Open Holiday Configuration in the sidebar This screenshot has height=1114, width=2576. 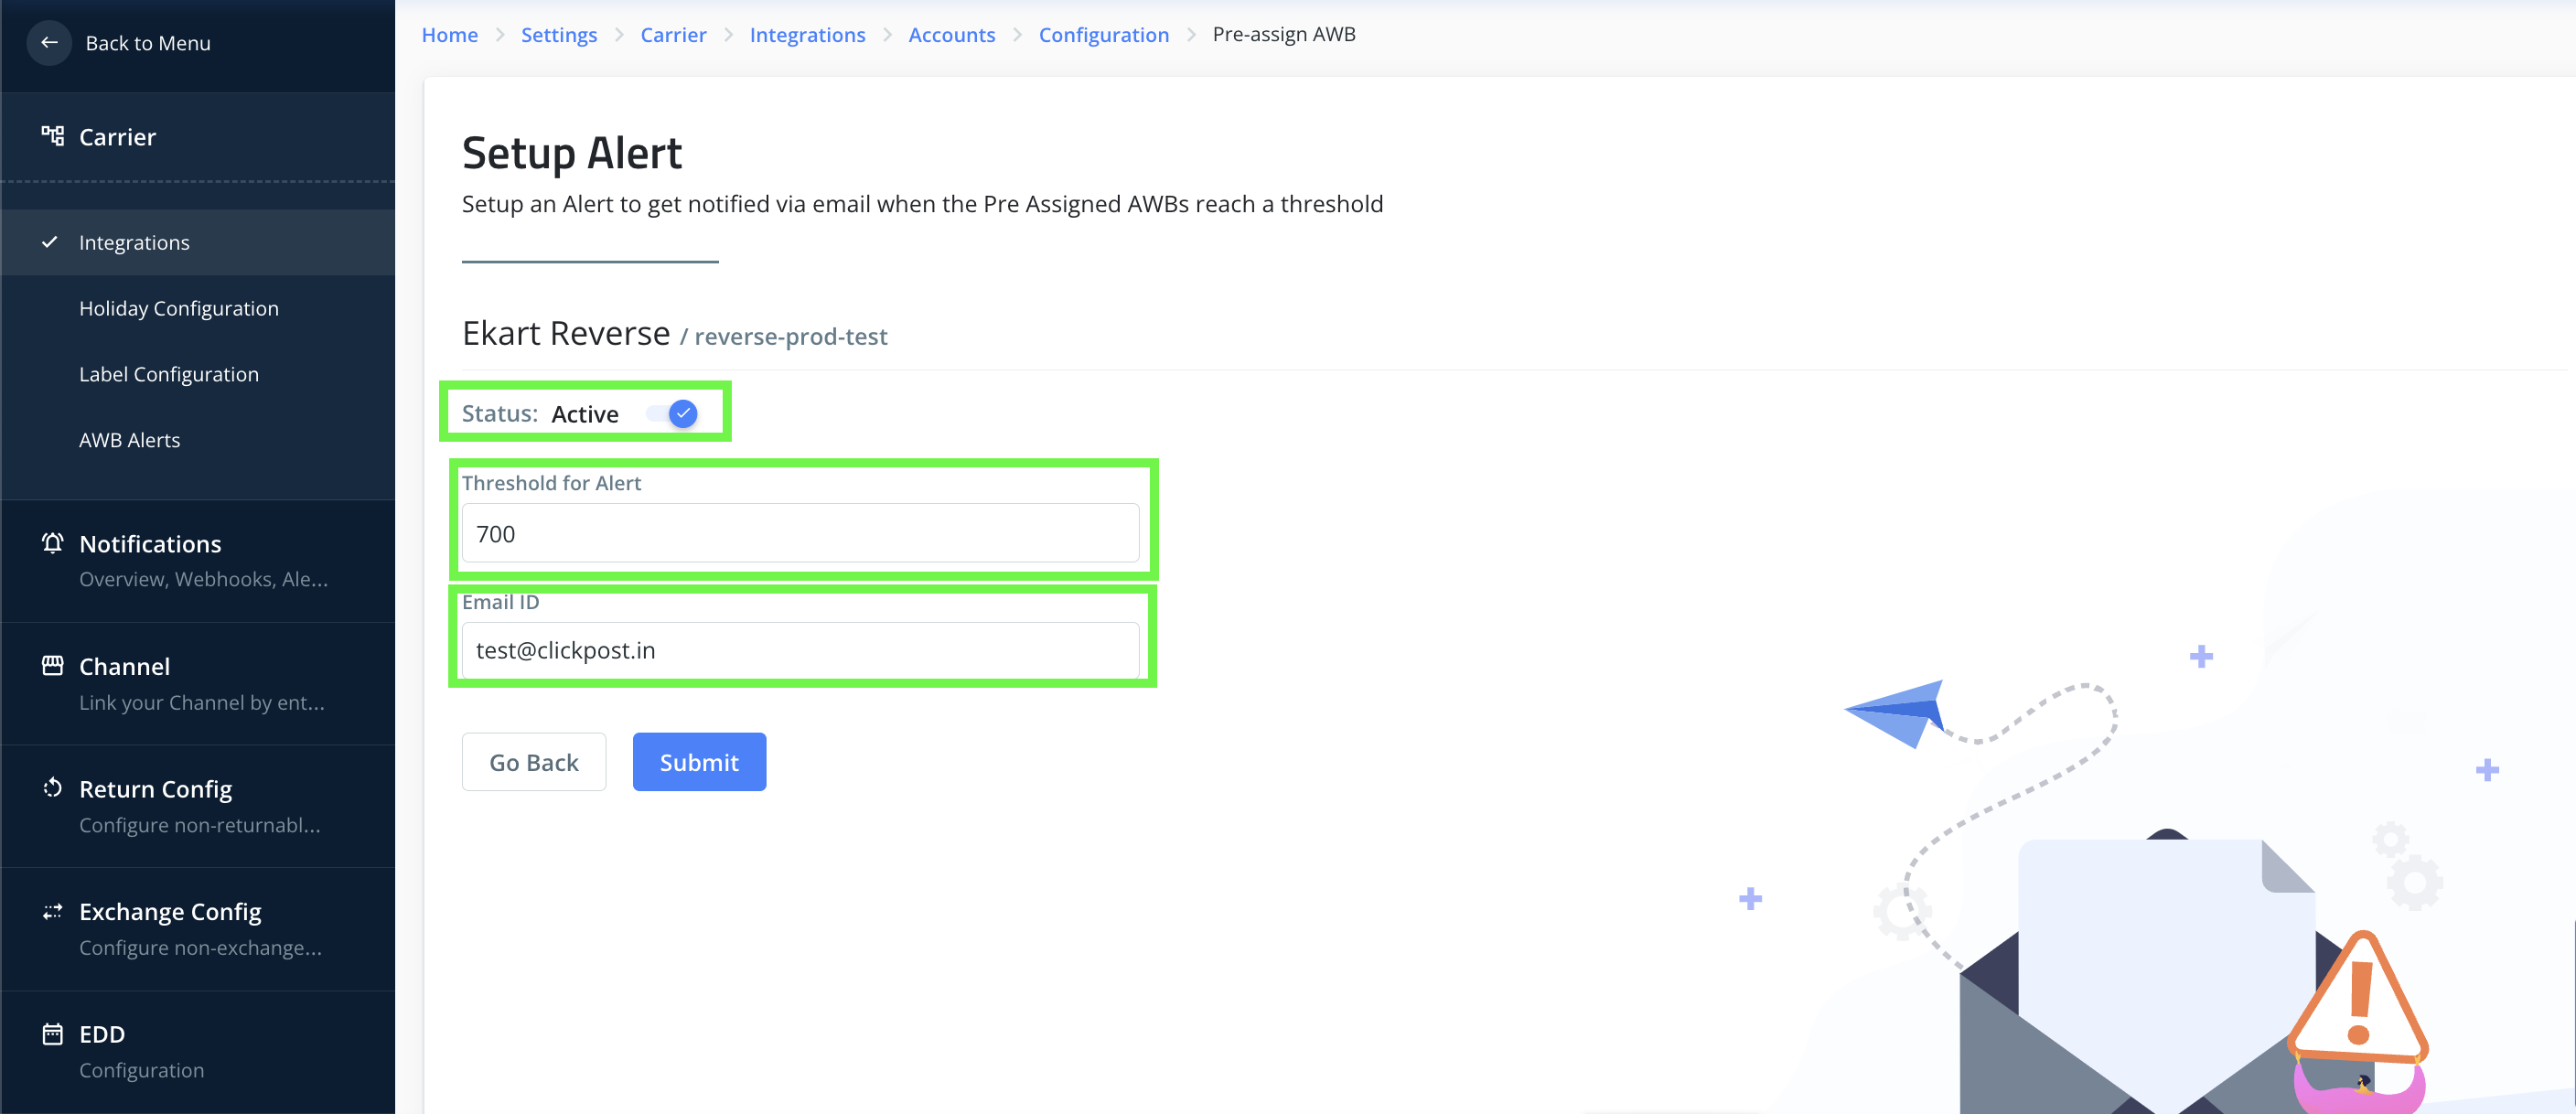point(198,308)
